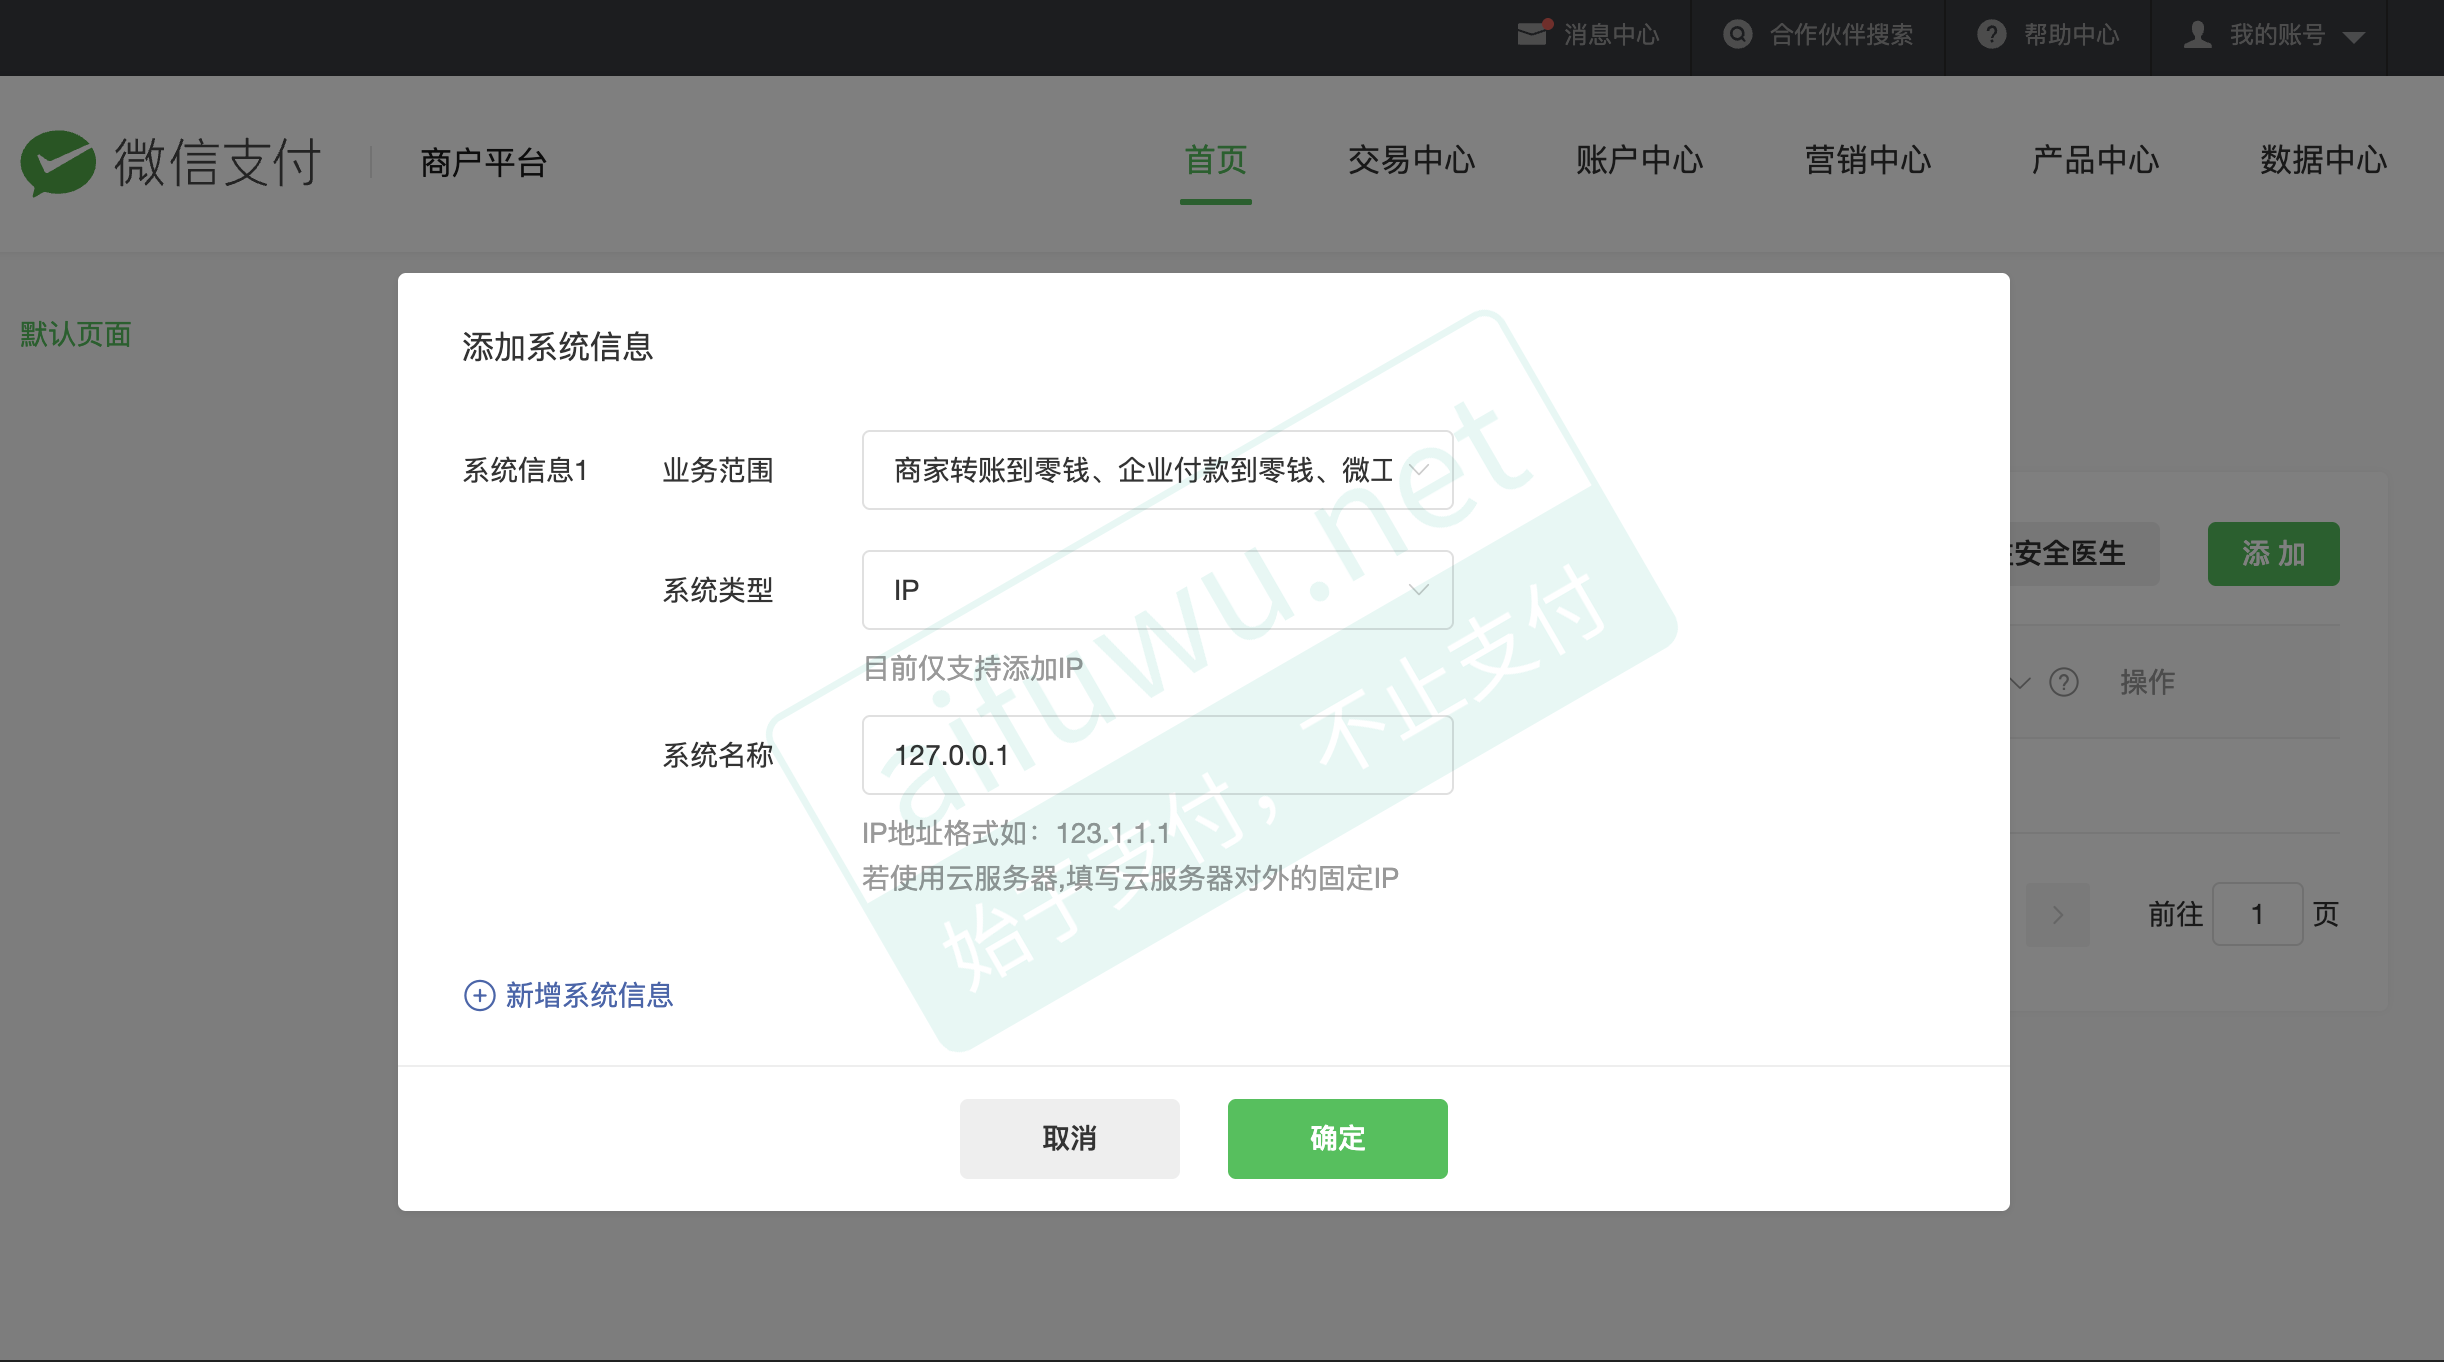This screenshot has height=1362, width=2444.
Task: Click 帮助中心 link
Action: click(x=2071, y=35)
